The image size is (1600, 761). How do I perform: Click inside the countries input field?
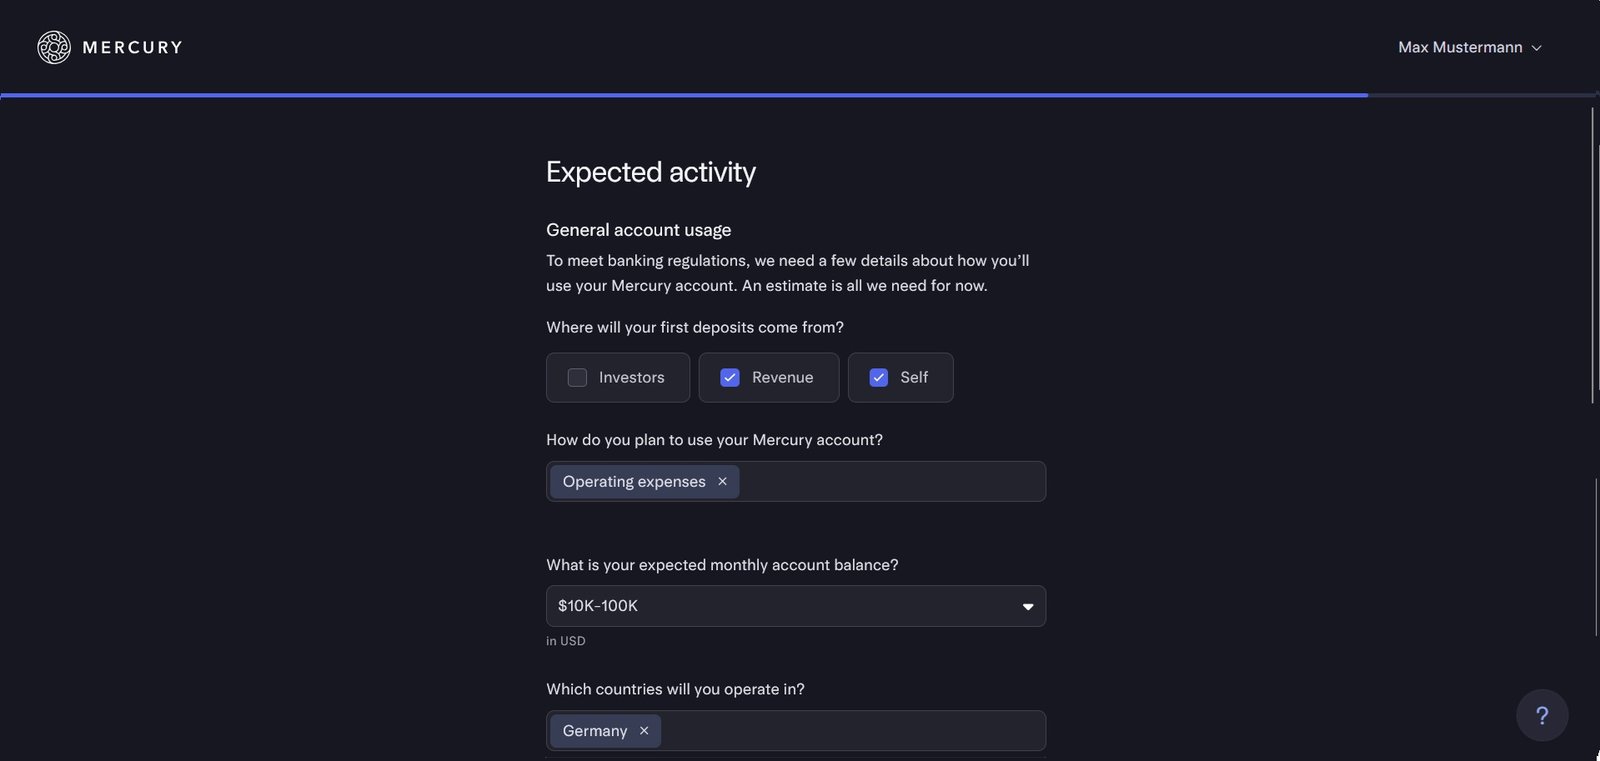850,731
